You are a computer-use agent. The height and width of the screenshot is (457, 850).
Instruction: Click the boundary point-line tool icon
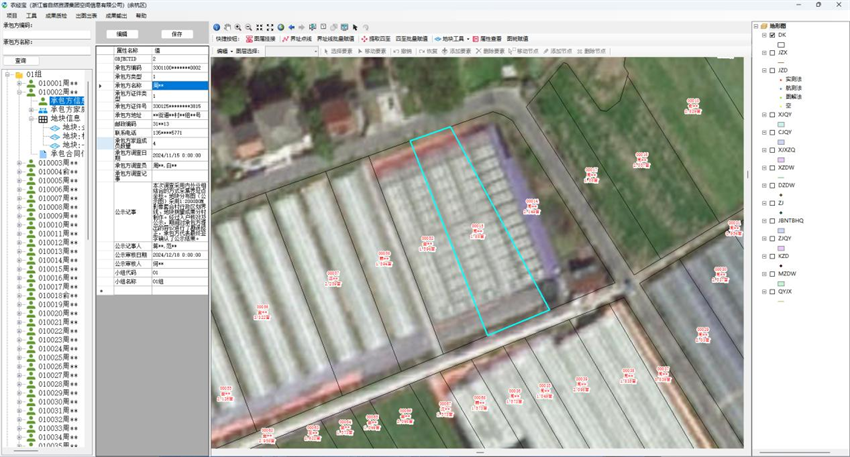tap(285, 39)
